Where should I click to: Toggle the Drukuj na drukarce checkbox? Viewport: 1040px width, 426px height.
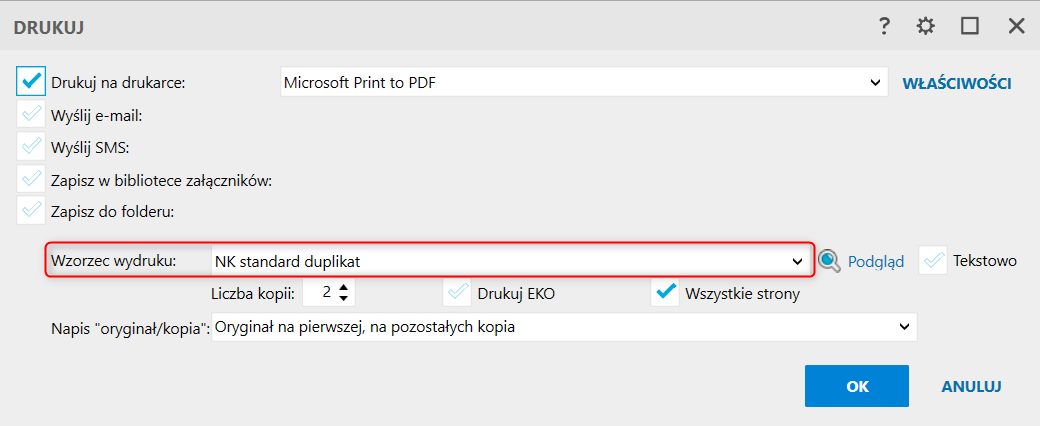pos(32,81)
